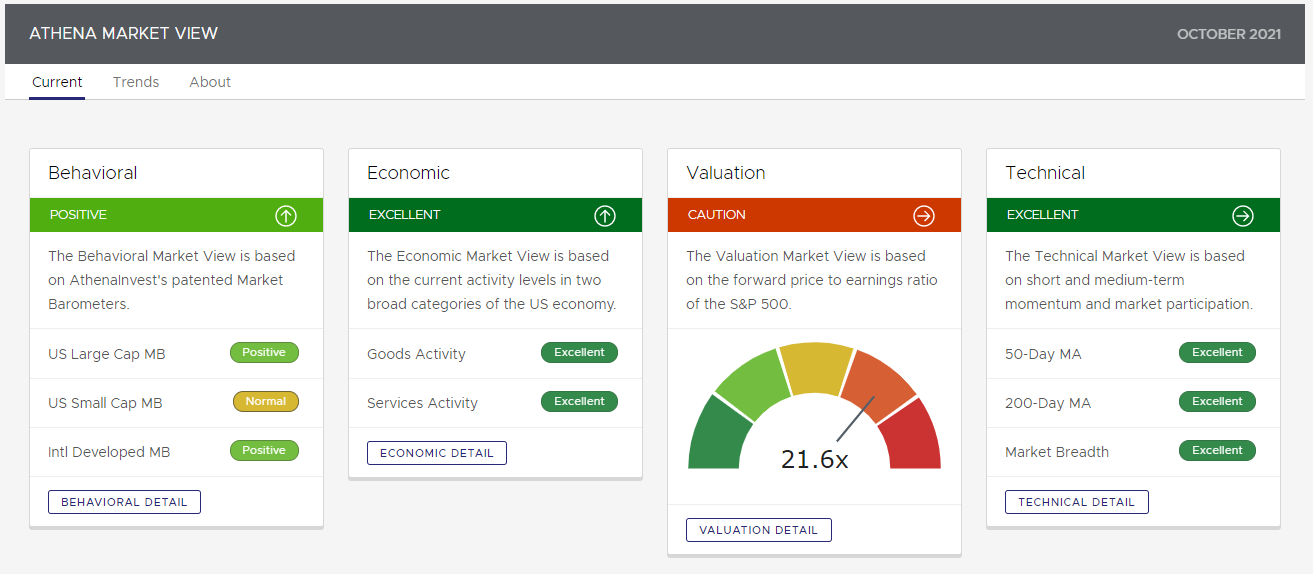The height and width of the screenshot is (574, 1313).
Task: Click the right arrow icon in Technical header
Action: tap(1243, 215)
